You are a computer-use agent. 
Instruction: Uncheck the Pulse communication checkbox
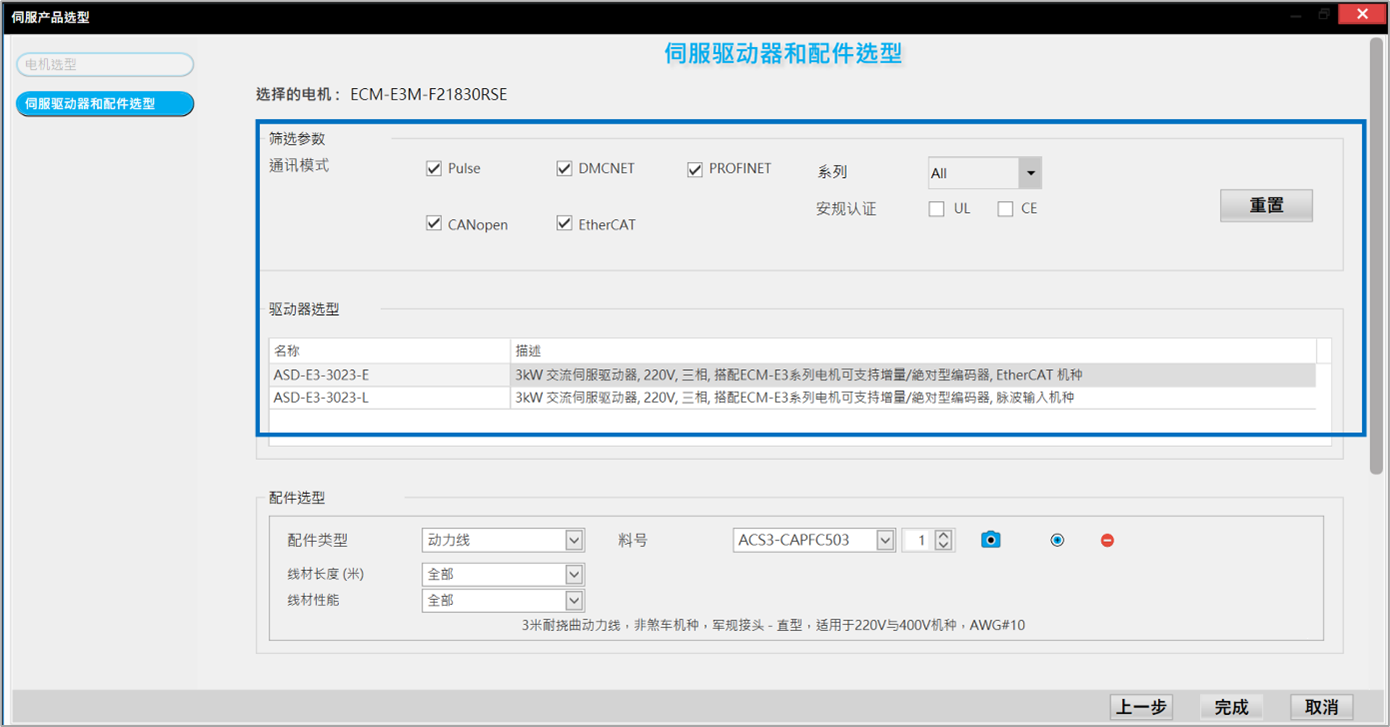pos(434,169)
